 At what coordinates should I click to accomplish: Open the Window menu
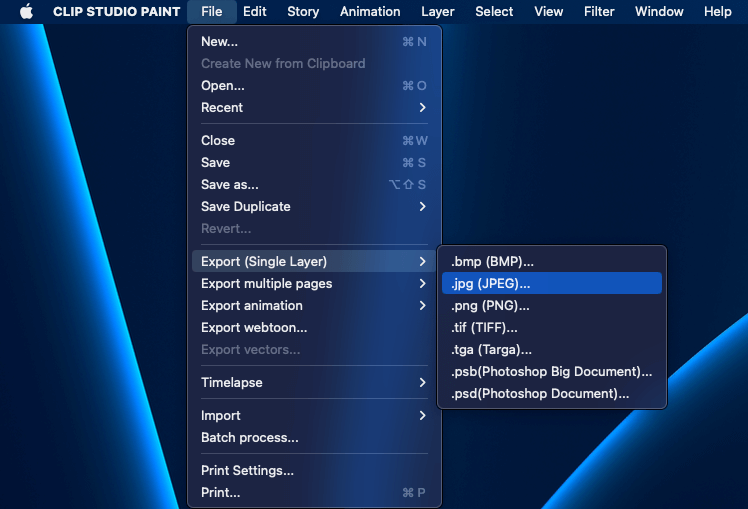[659, 11]
